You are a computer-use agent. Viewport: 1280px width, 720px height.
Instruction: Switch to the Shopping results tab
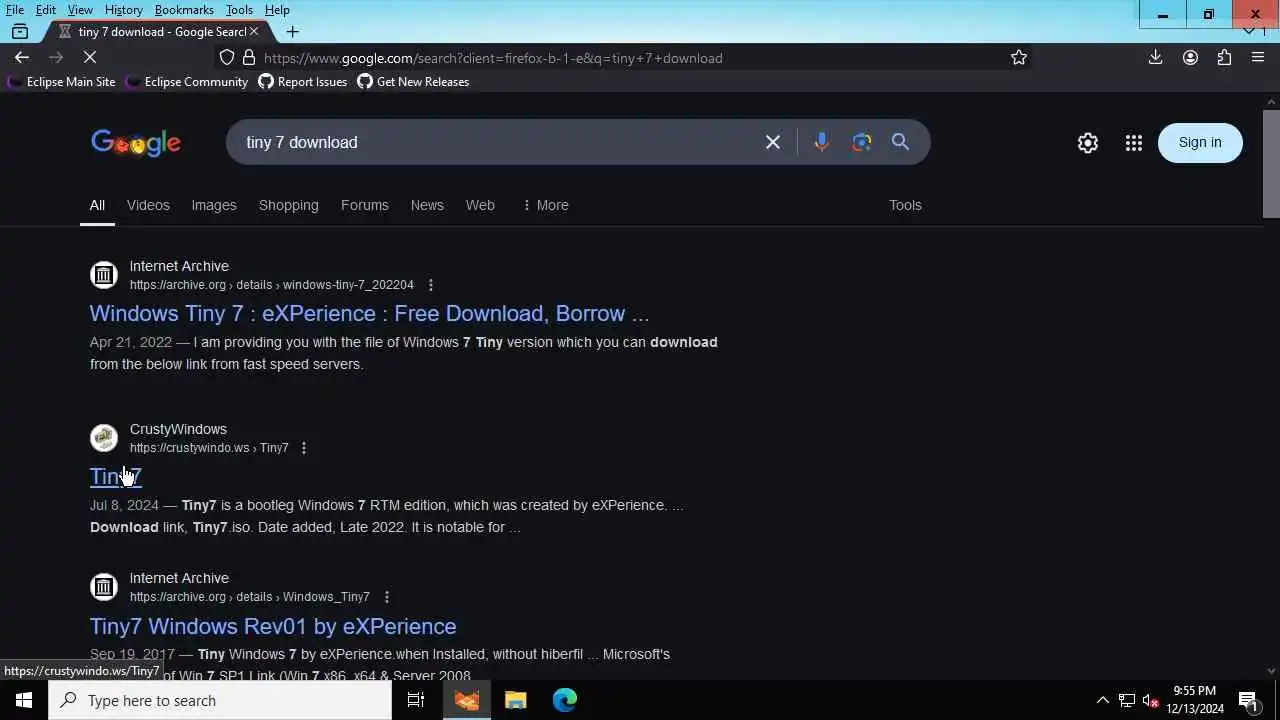(289, 205)
